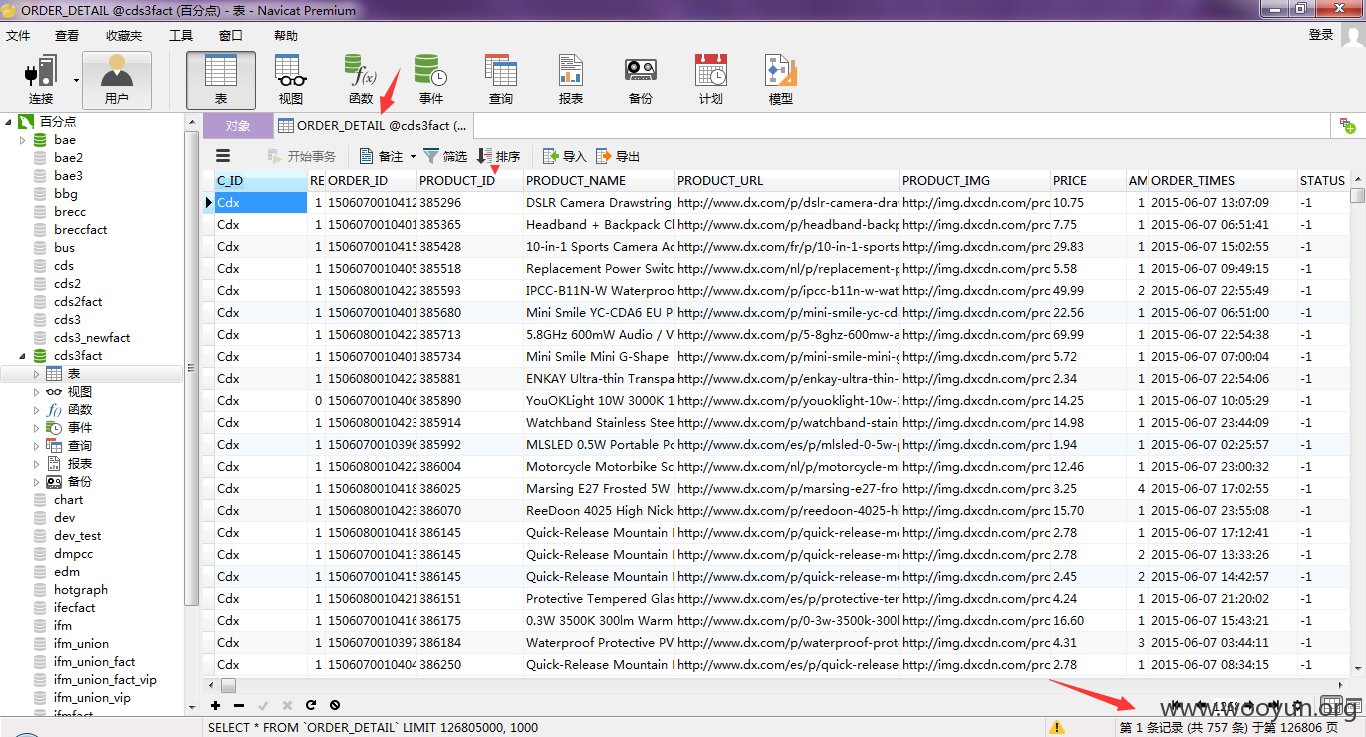Expand the 查询 node in tree
This screenshot has width=1366, height=737.
36,446
